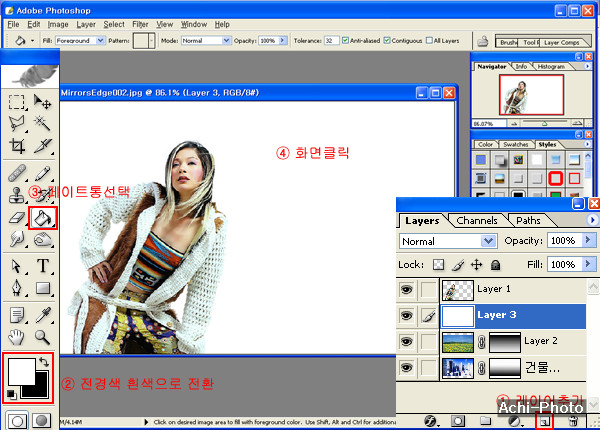
Task: Open the layer blend mode Normal dropdown
Action: [x=488, y=241]
